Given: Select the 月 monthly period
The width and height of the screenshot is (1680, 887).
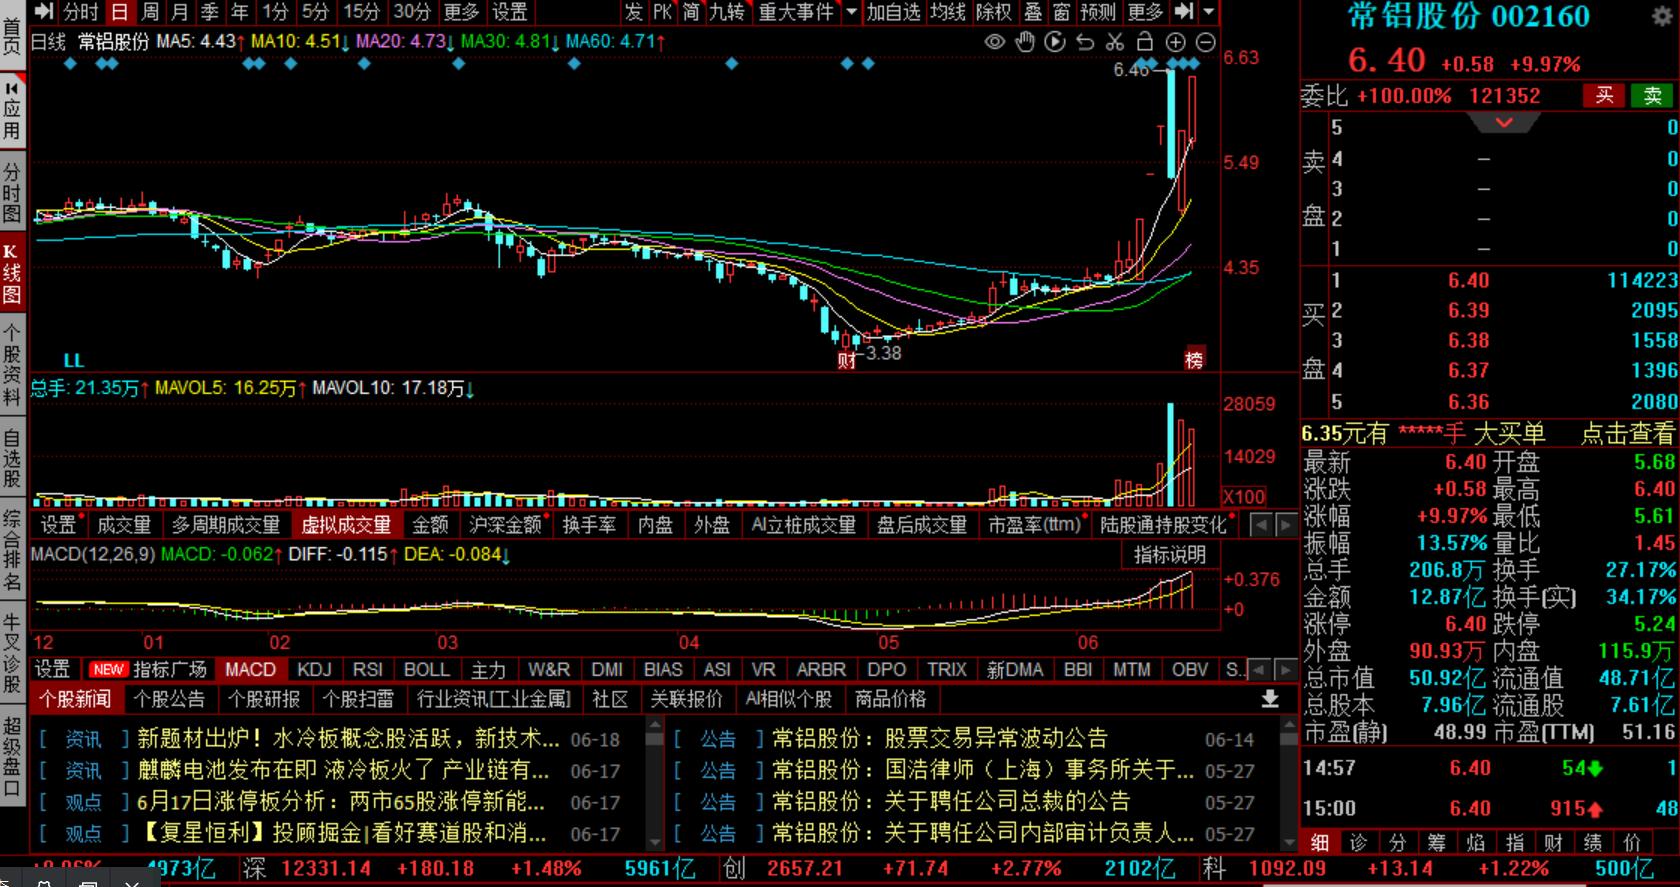Looking at the screenshot, I should coord(180,12).
